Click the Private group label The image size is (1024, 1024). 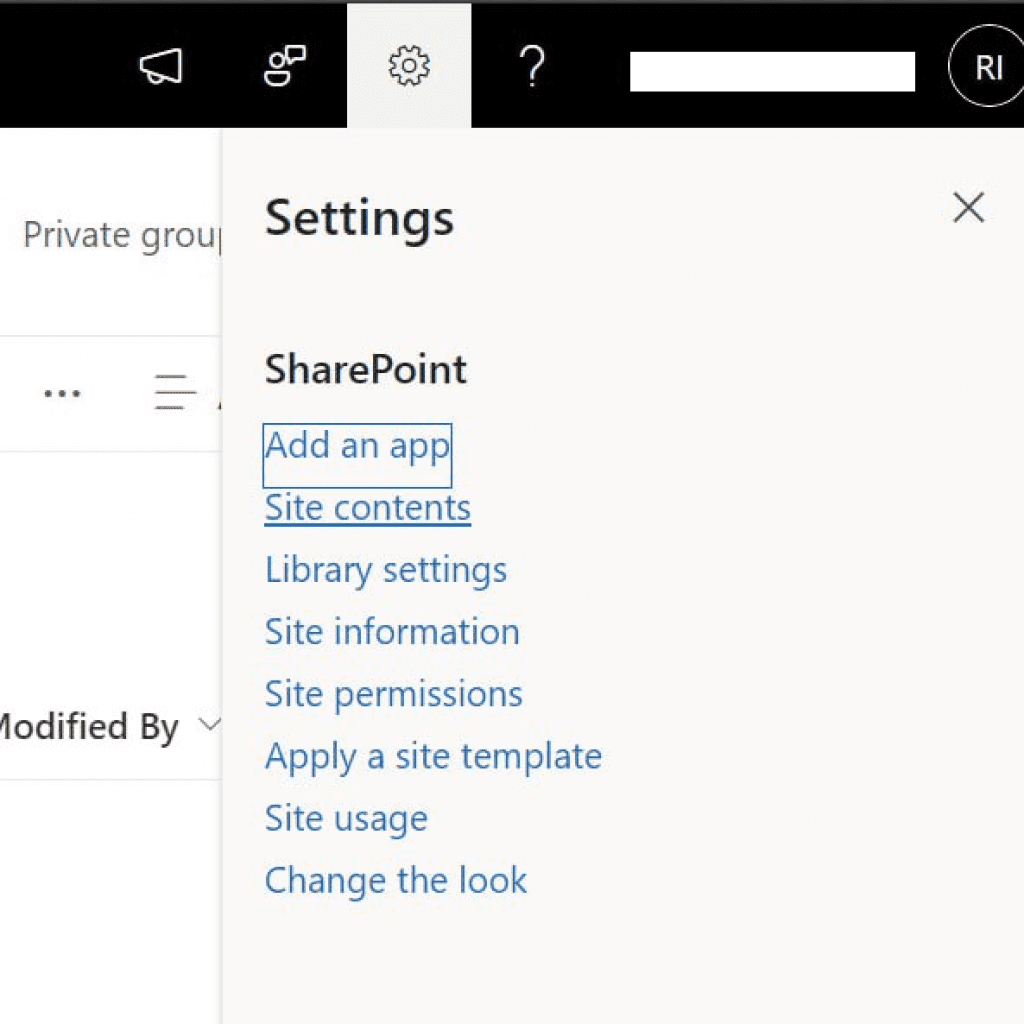click(120, 235)
